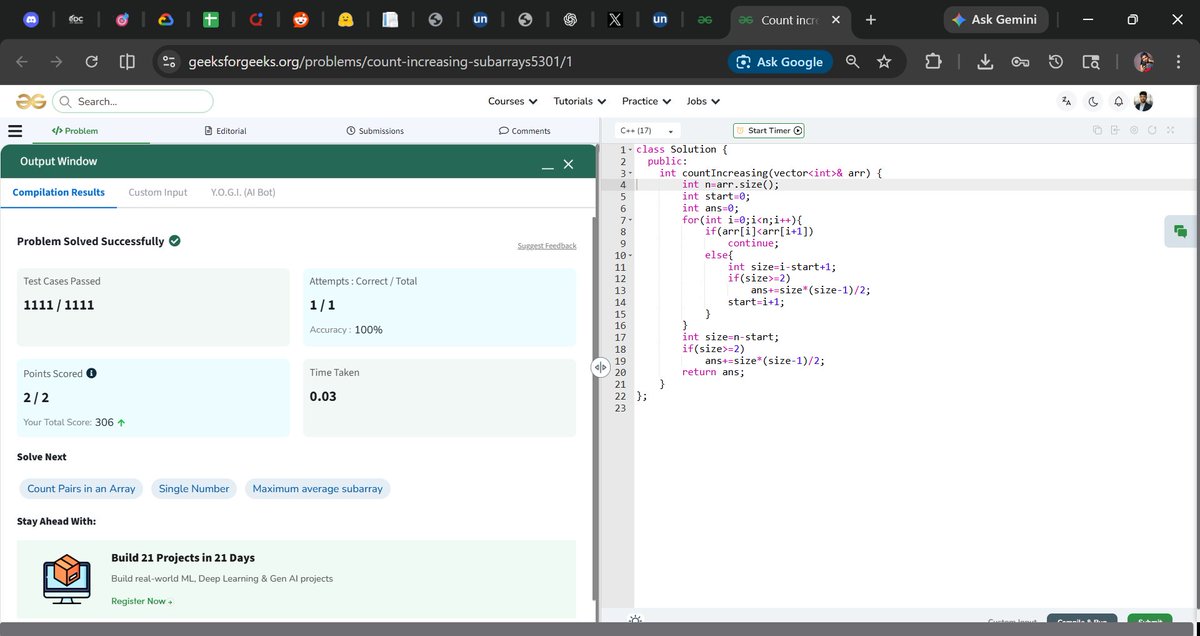This screenshot has height=636, width=1200.
Task: Open the hamburger sidebar menu
Action: [x=15, y=131]
